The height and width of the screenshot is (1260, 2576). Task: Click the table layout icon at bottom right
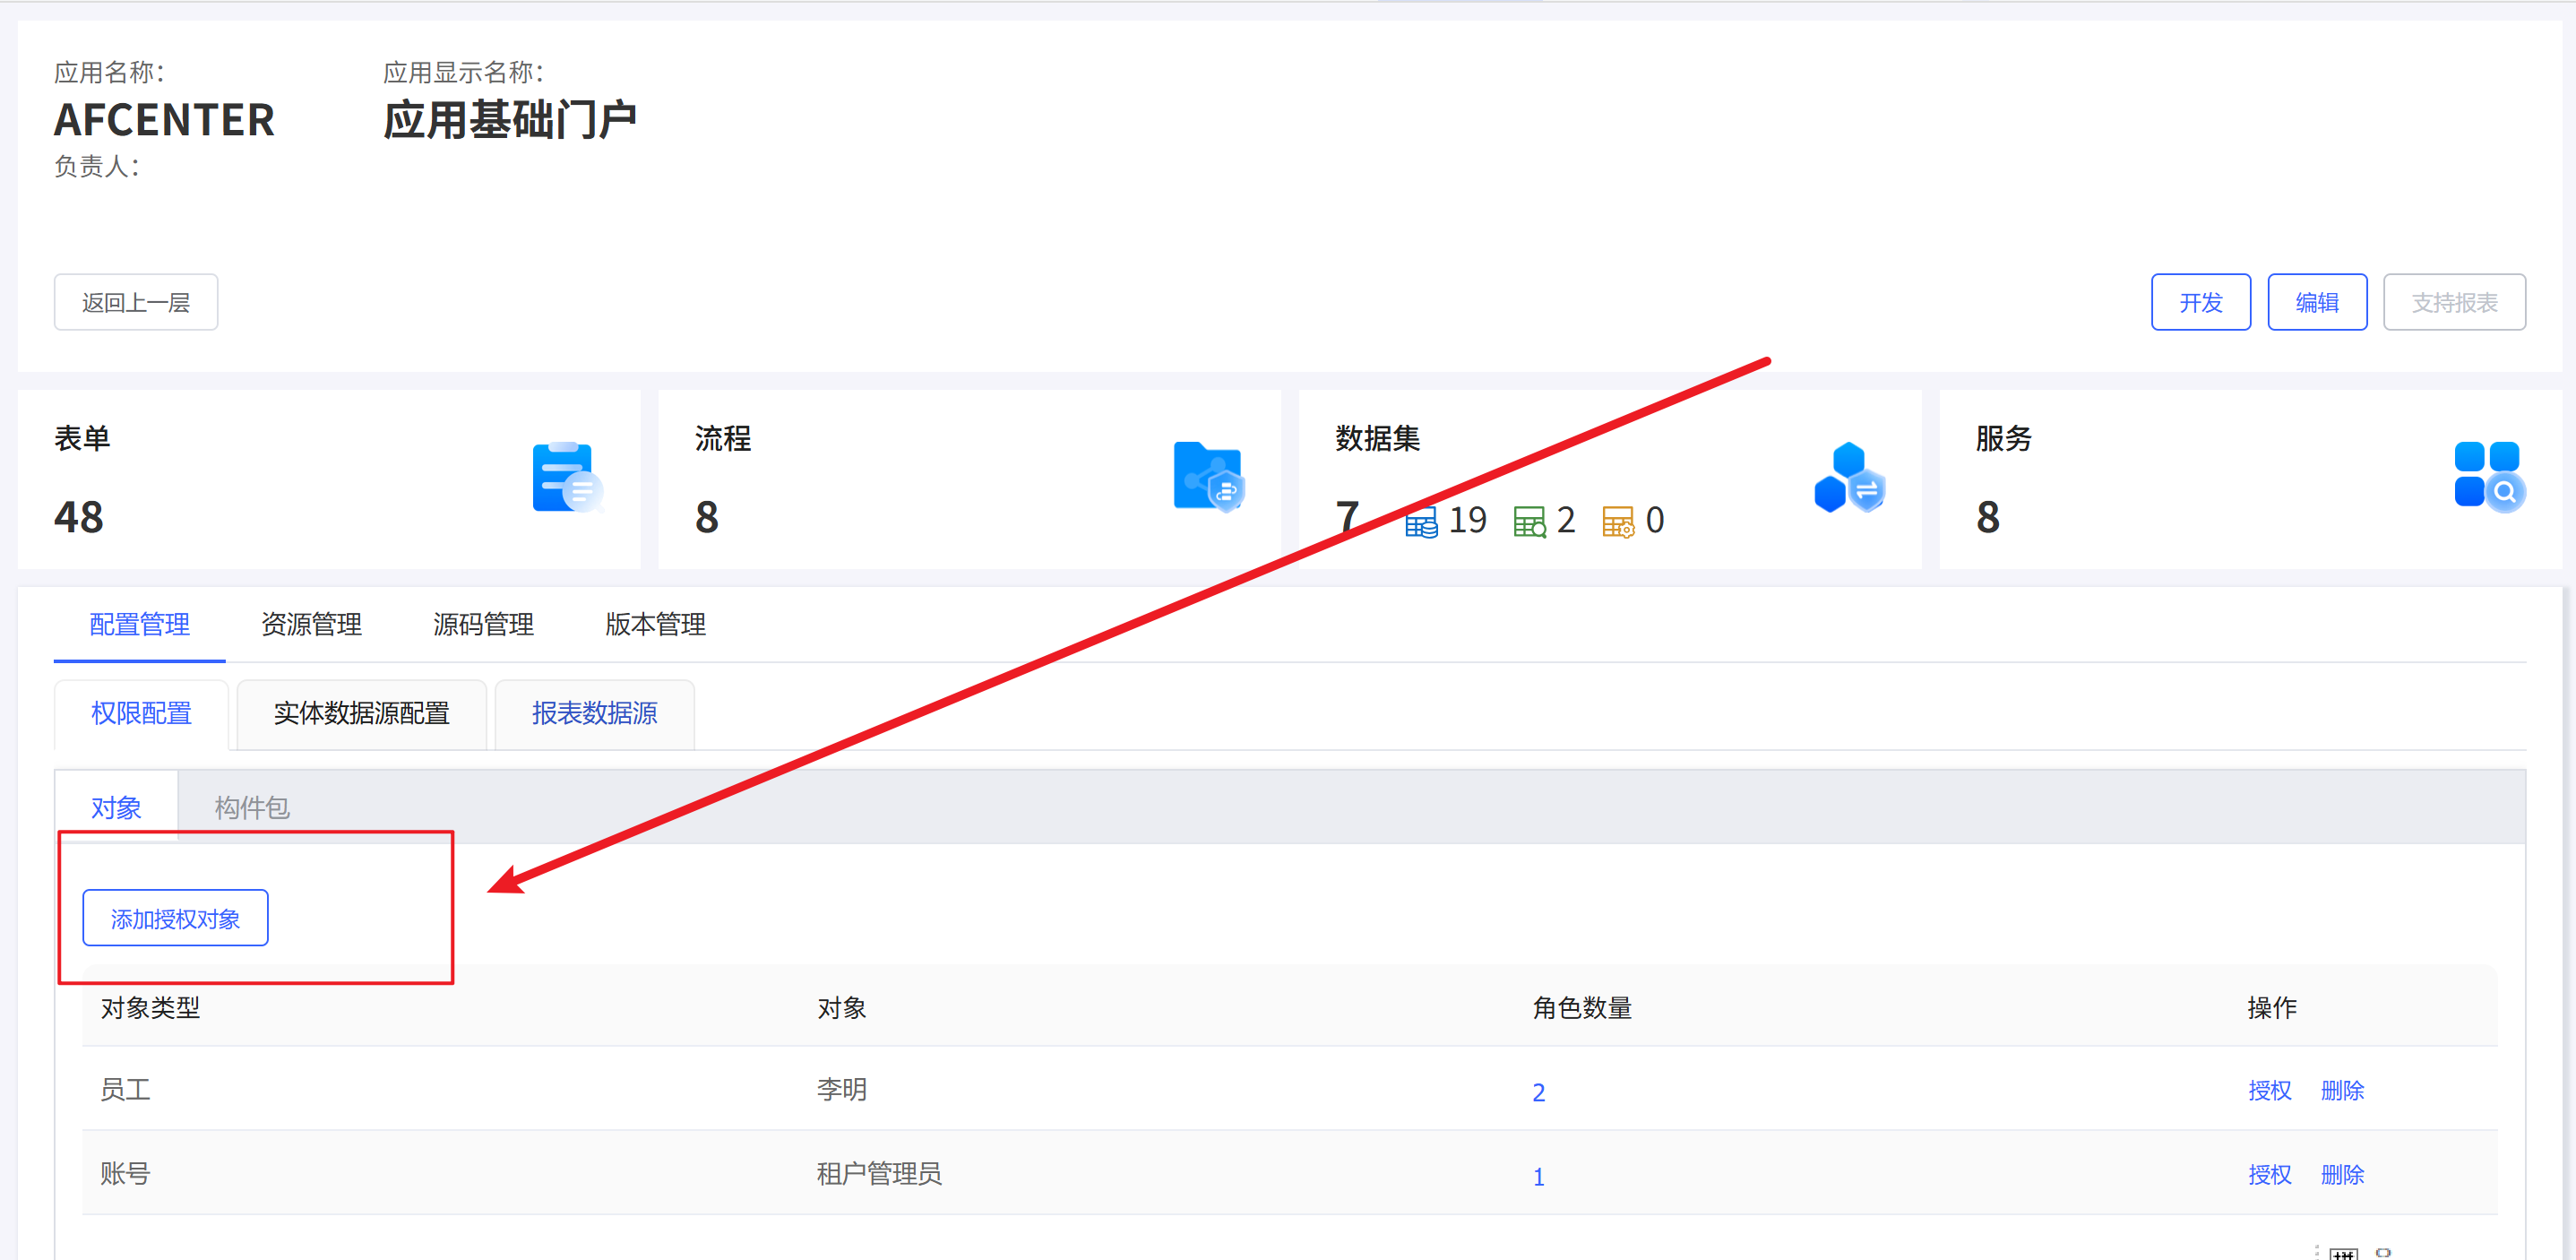pos(2343,1253)
